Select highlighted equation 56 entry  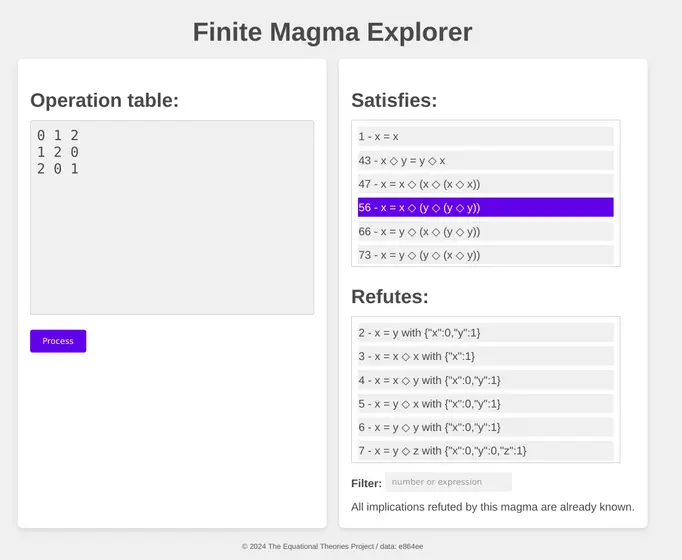tap(485, 207)
